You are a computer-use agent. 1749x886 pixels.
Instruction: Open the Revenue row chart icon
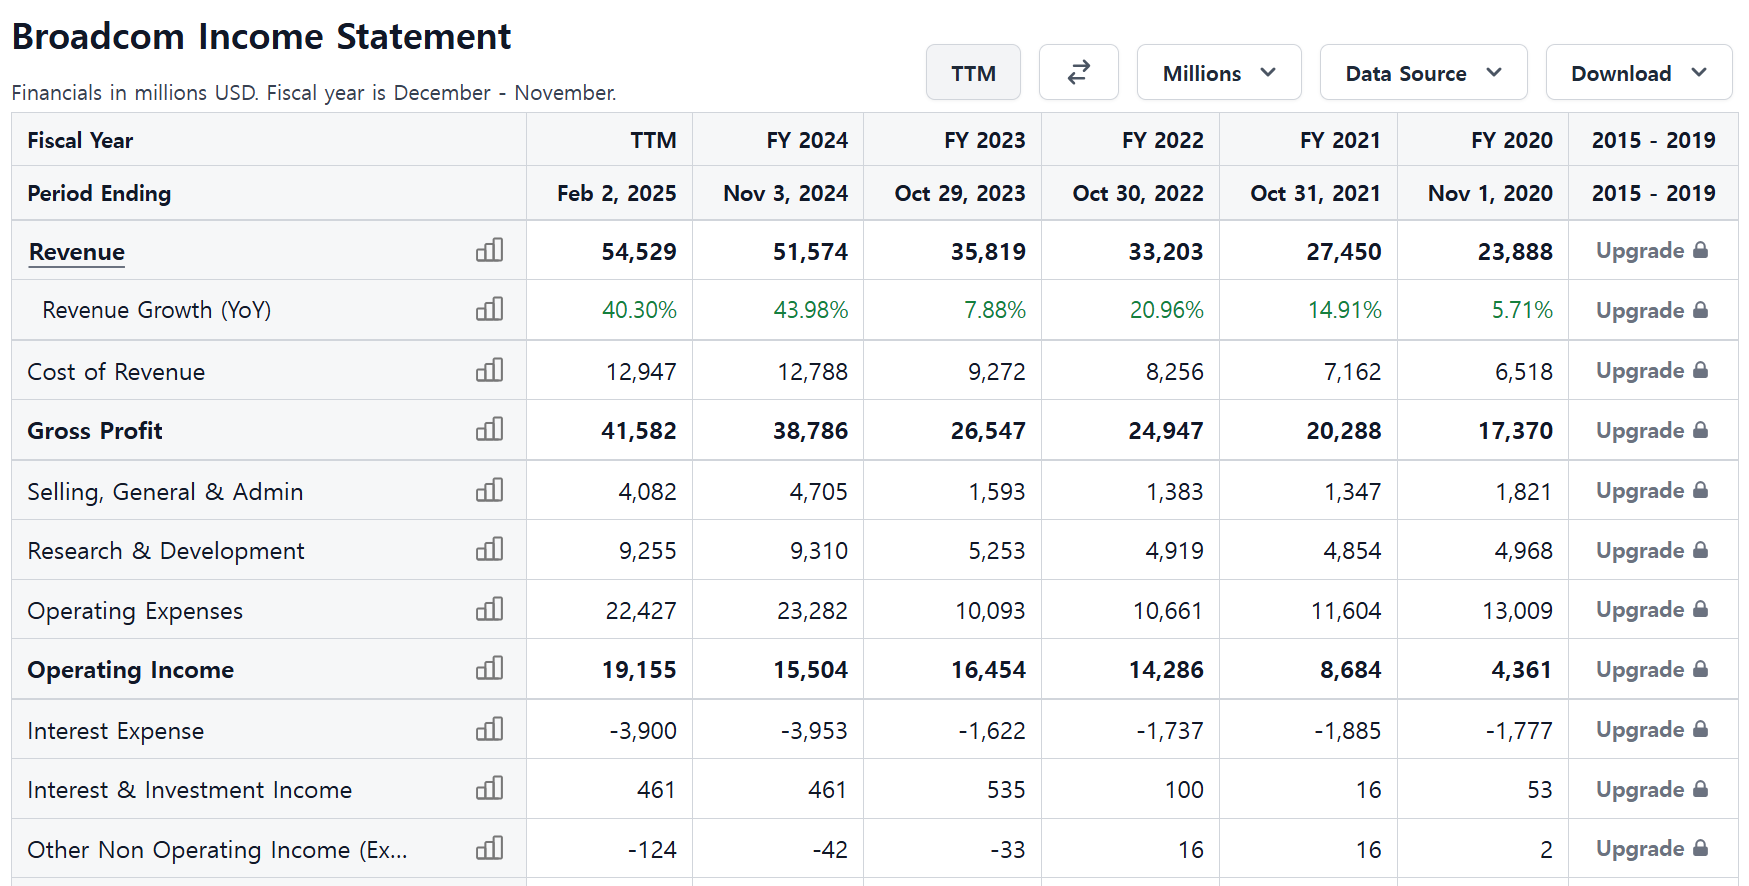click(x=489, y=250)
